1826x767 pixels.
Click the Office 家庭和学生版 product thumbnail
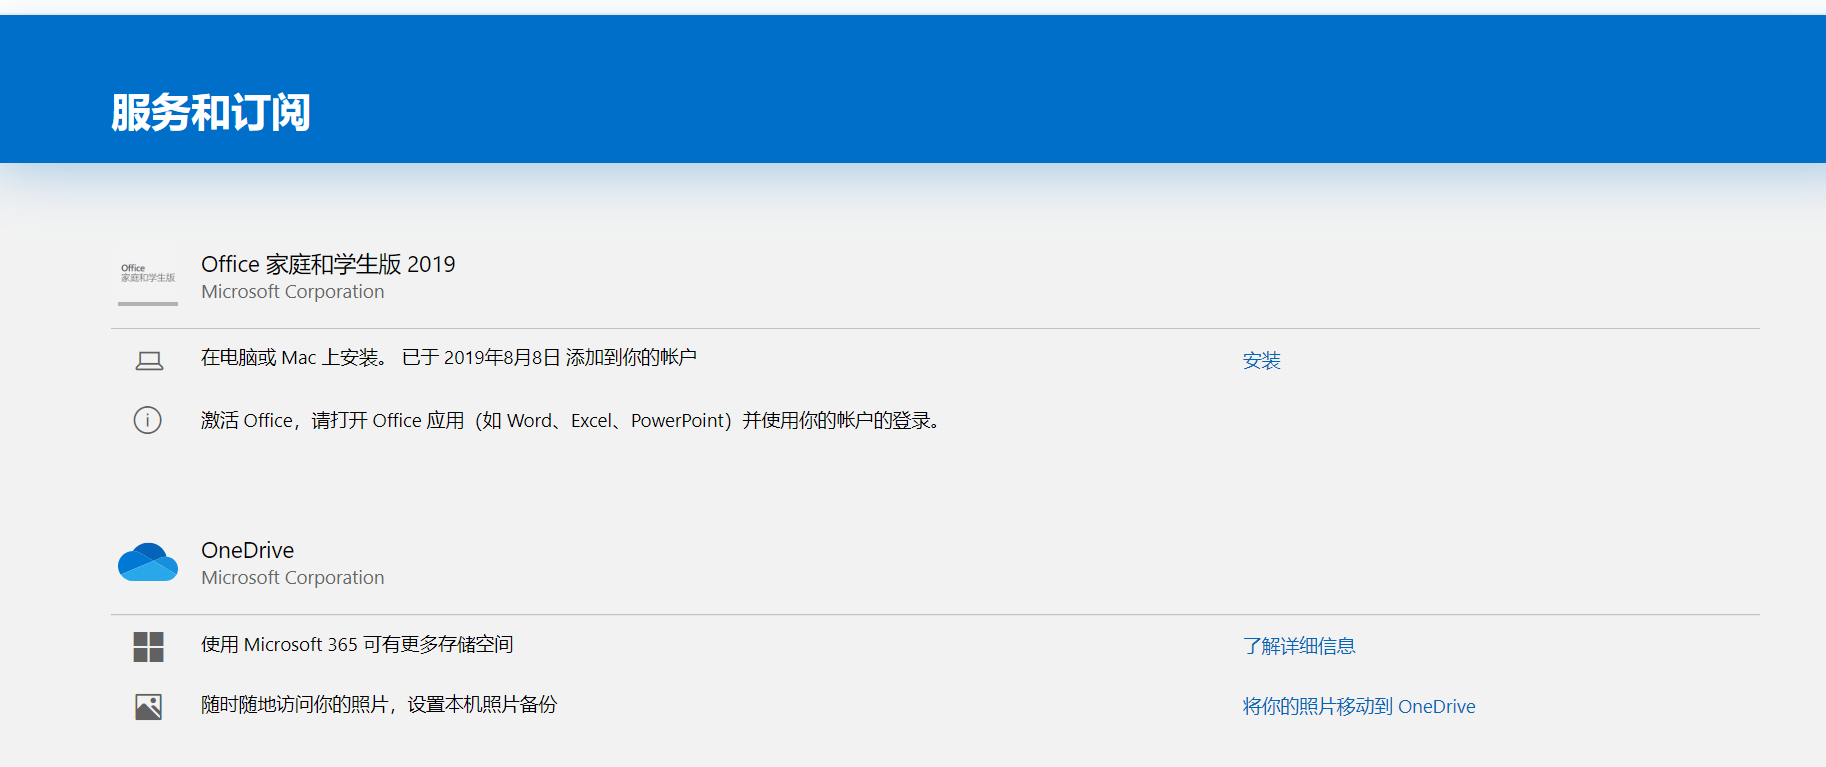pyautogui.click(x=148, y=278)
